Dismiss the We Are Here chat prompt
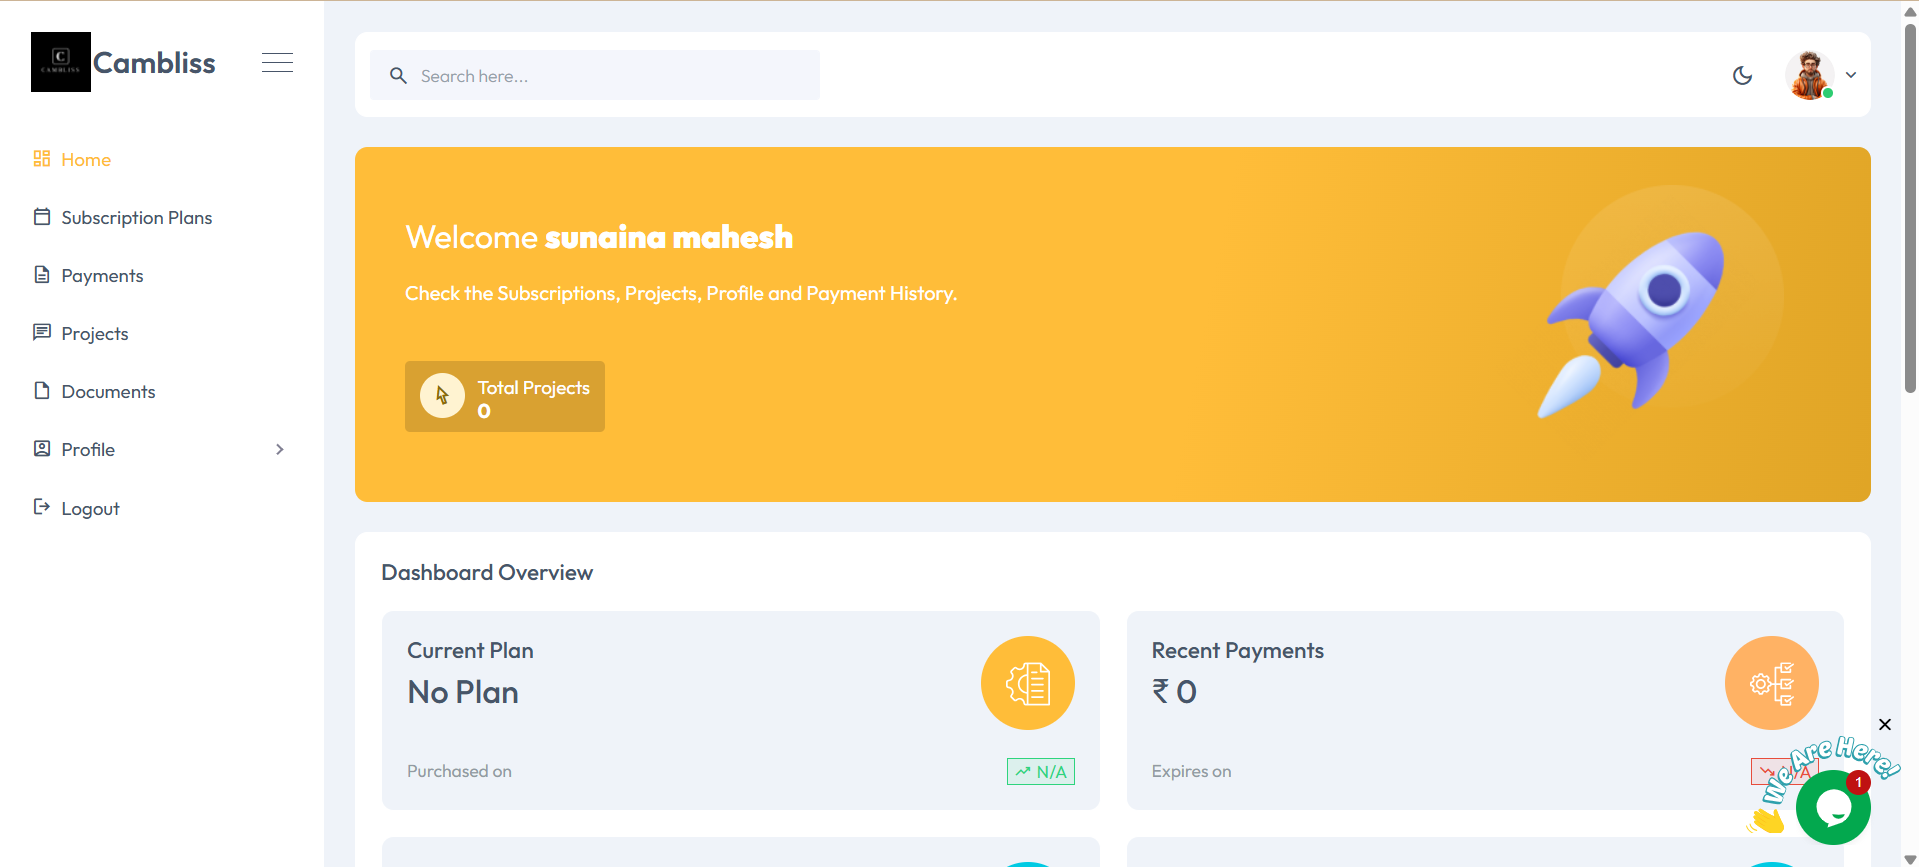Image resolution: width=1919 pixels, height=867 pixels. point(1884,724)
